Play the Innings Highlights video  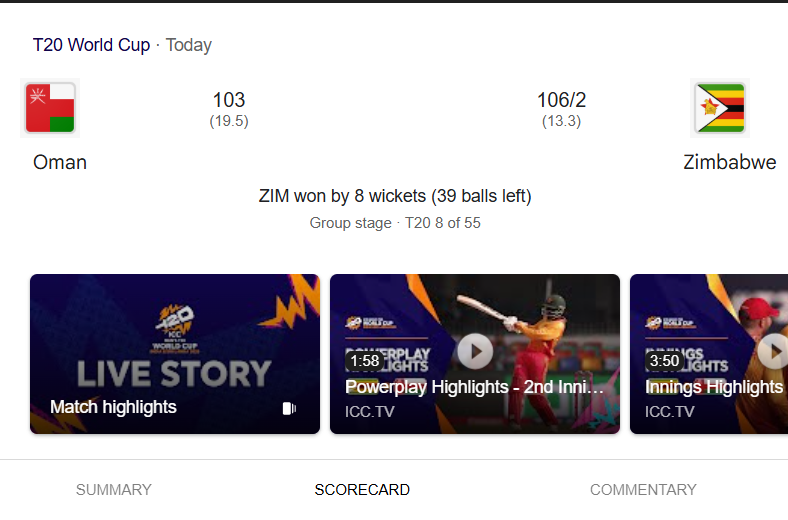(x=773, y=351)
